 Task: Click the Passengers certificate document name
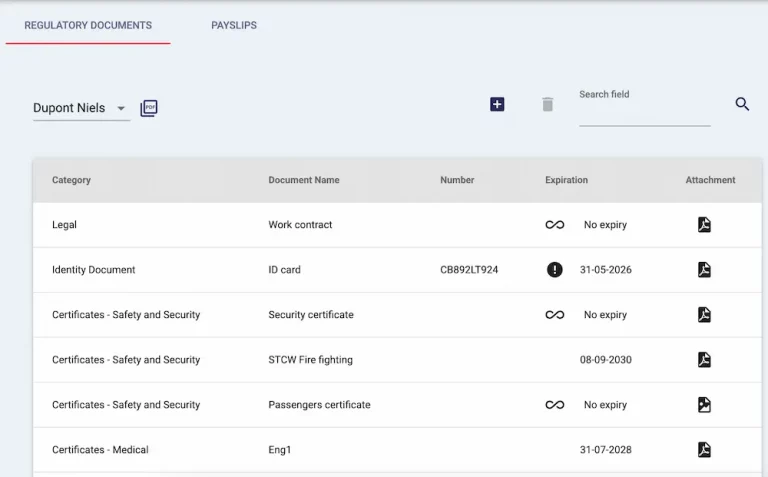pos(319,405)
